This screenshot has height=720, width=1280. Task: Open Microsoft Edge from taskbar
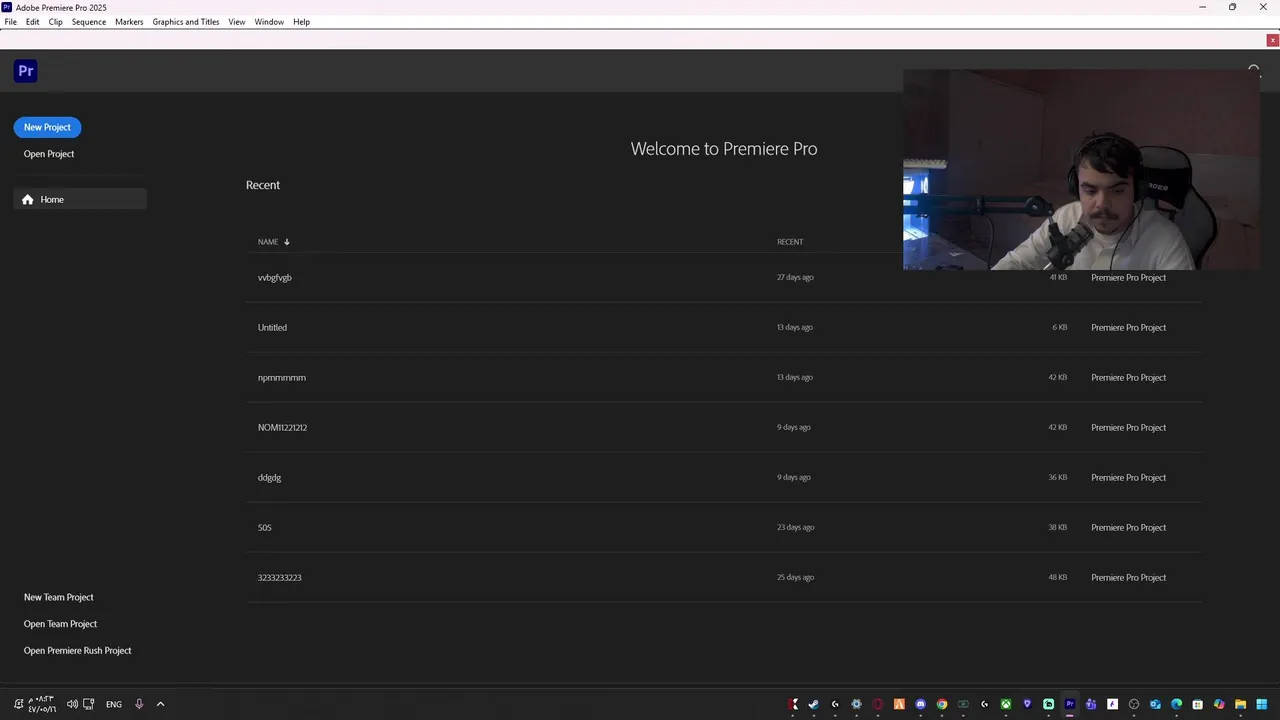point(1176,704)
